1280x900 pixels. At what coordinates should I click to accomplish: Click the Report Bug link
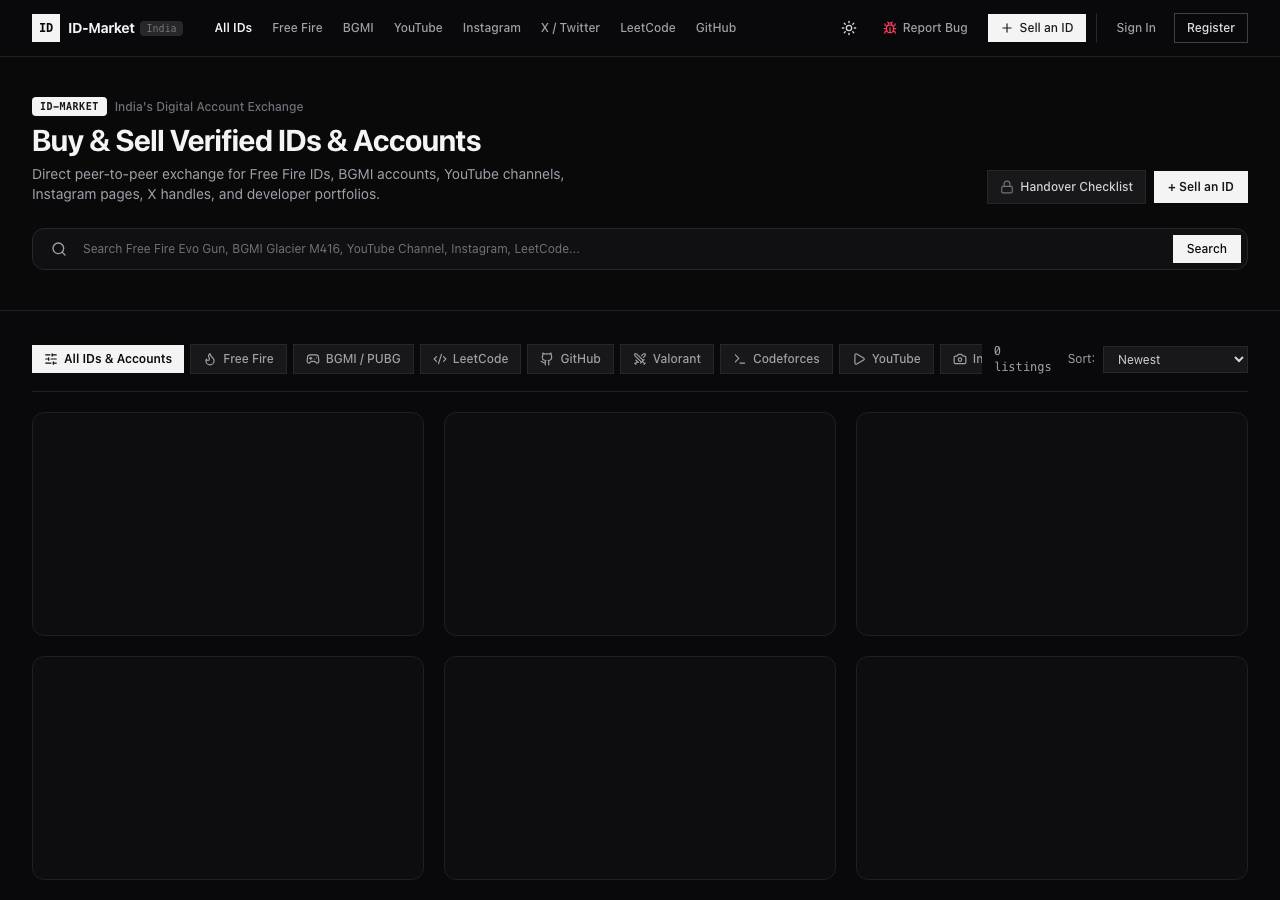(925, 28)
